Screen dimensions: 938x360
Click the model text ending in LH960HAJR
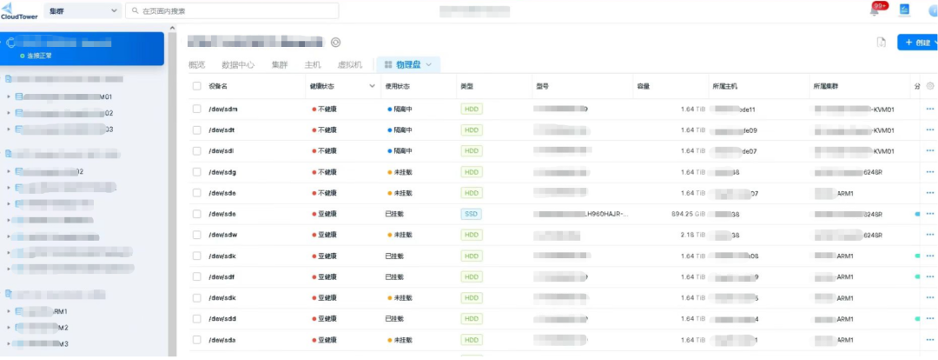tap(581, 214)
